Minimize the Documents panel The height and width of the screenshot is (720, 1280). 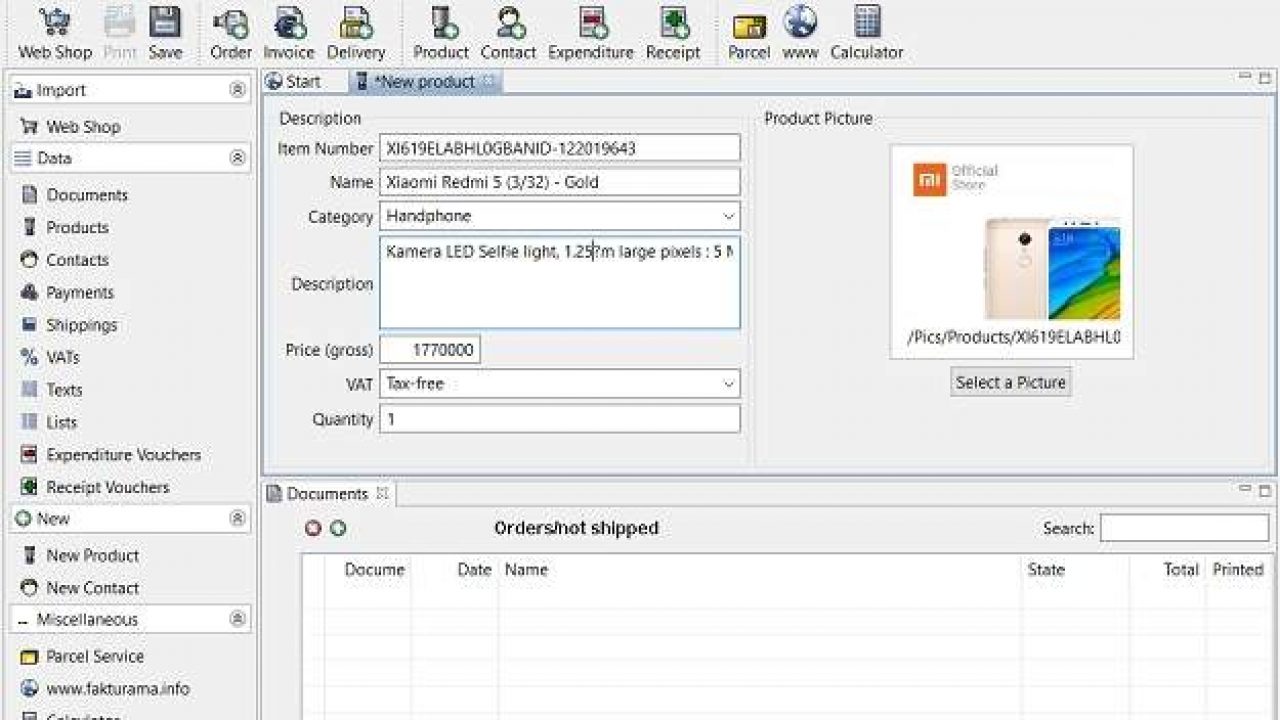pyautogui.click(x=1246, y=489)
